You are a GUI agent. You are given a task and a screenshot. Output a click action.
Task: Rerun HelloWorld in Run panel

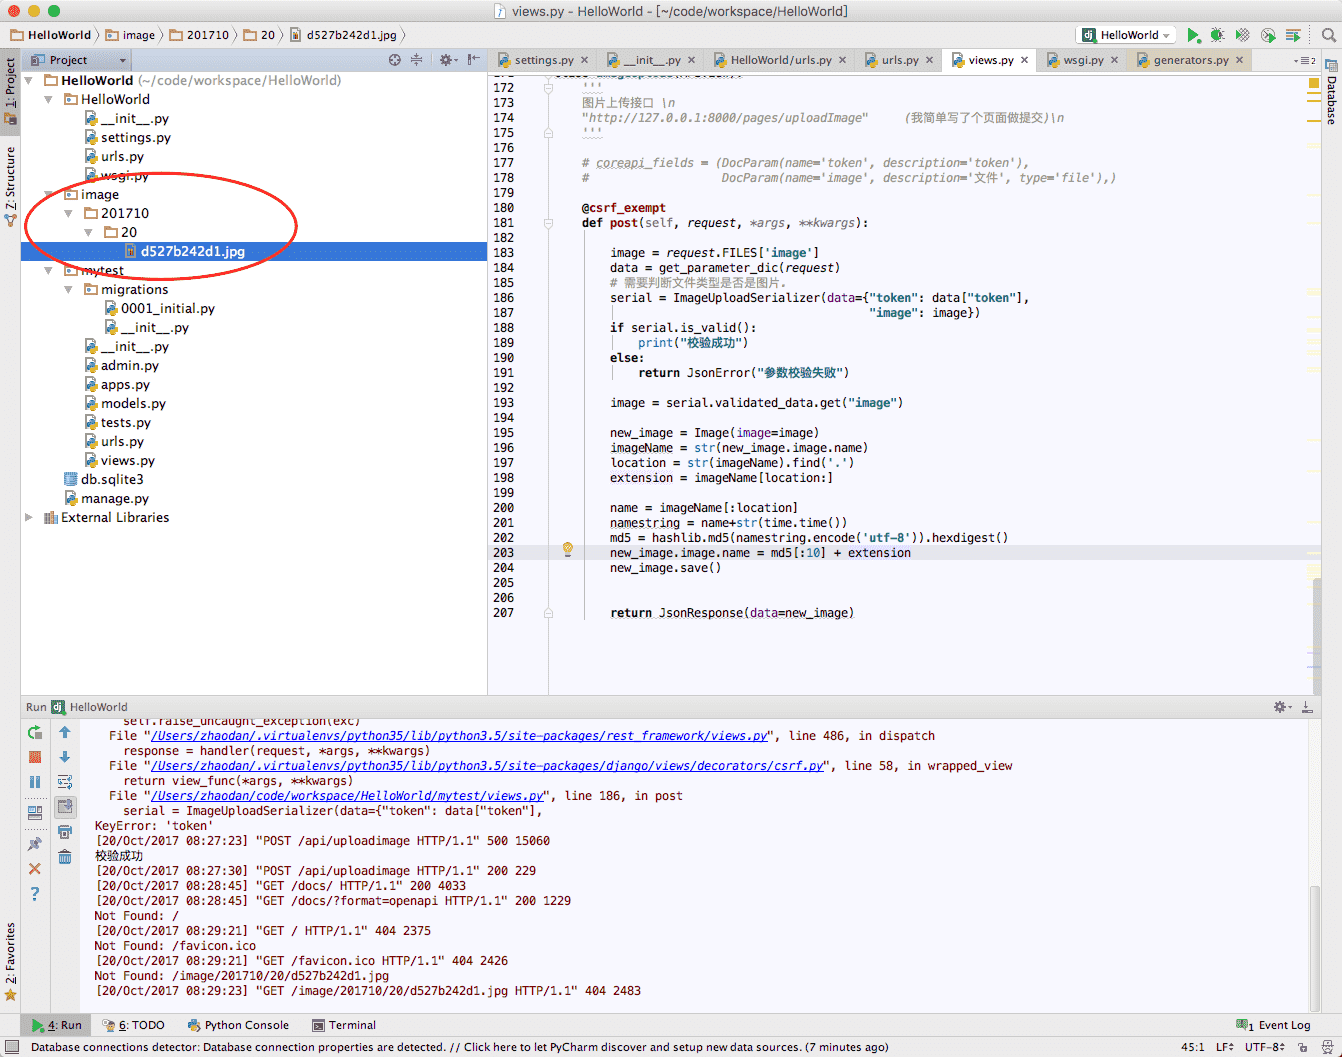(35, 733)
